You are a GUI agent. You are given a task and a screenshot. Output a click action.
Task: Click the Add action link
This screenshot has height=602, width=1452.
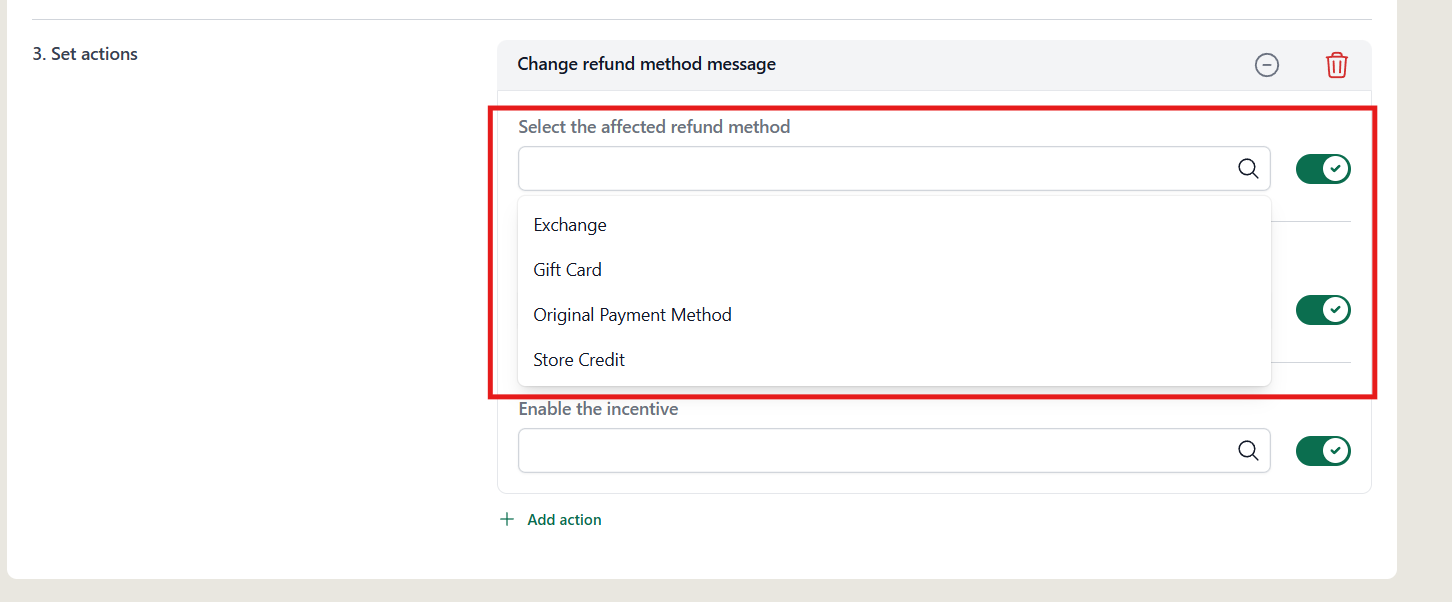(x=564, y=520)
